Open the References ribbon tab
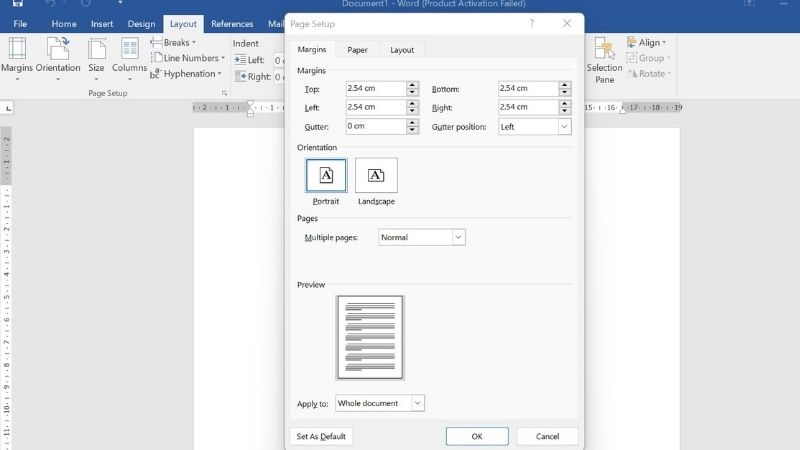Screen dimensions: 800x450 click(x=232, y=24)
